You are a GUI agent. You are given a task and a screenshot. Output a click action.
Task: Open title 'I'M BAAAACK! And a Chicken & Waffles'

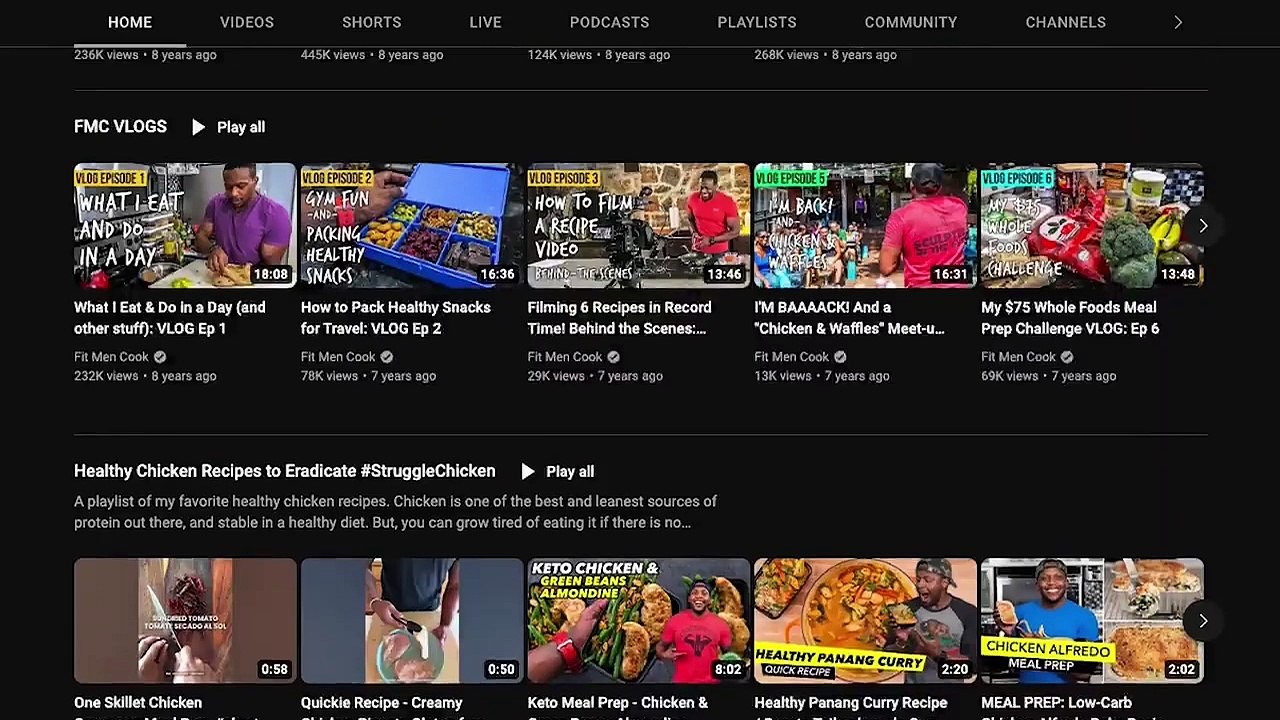point(850,318)
